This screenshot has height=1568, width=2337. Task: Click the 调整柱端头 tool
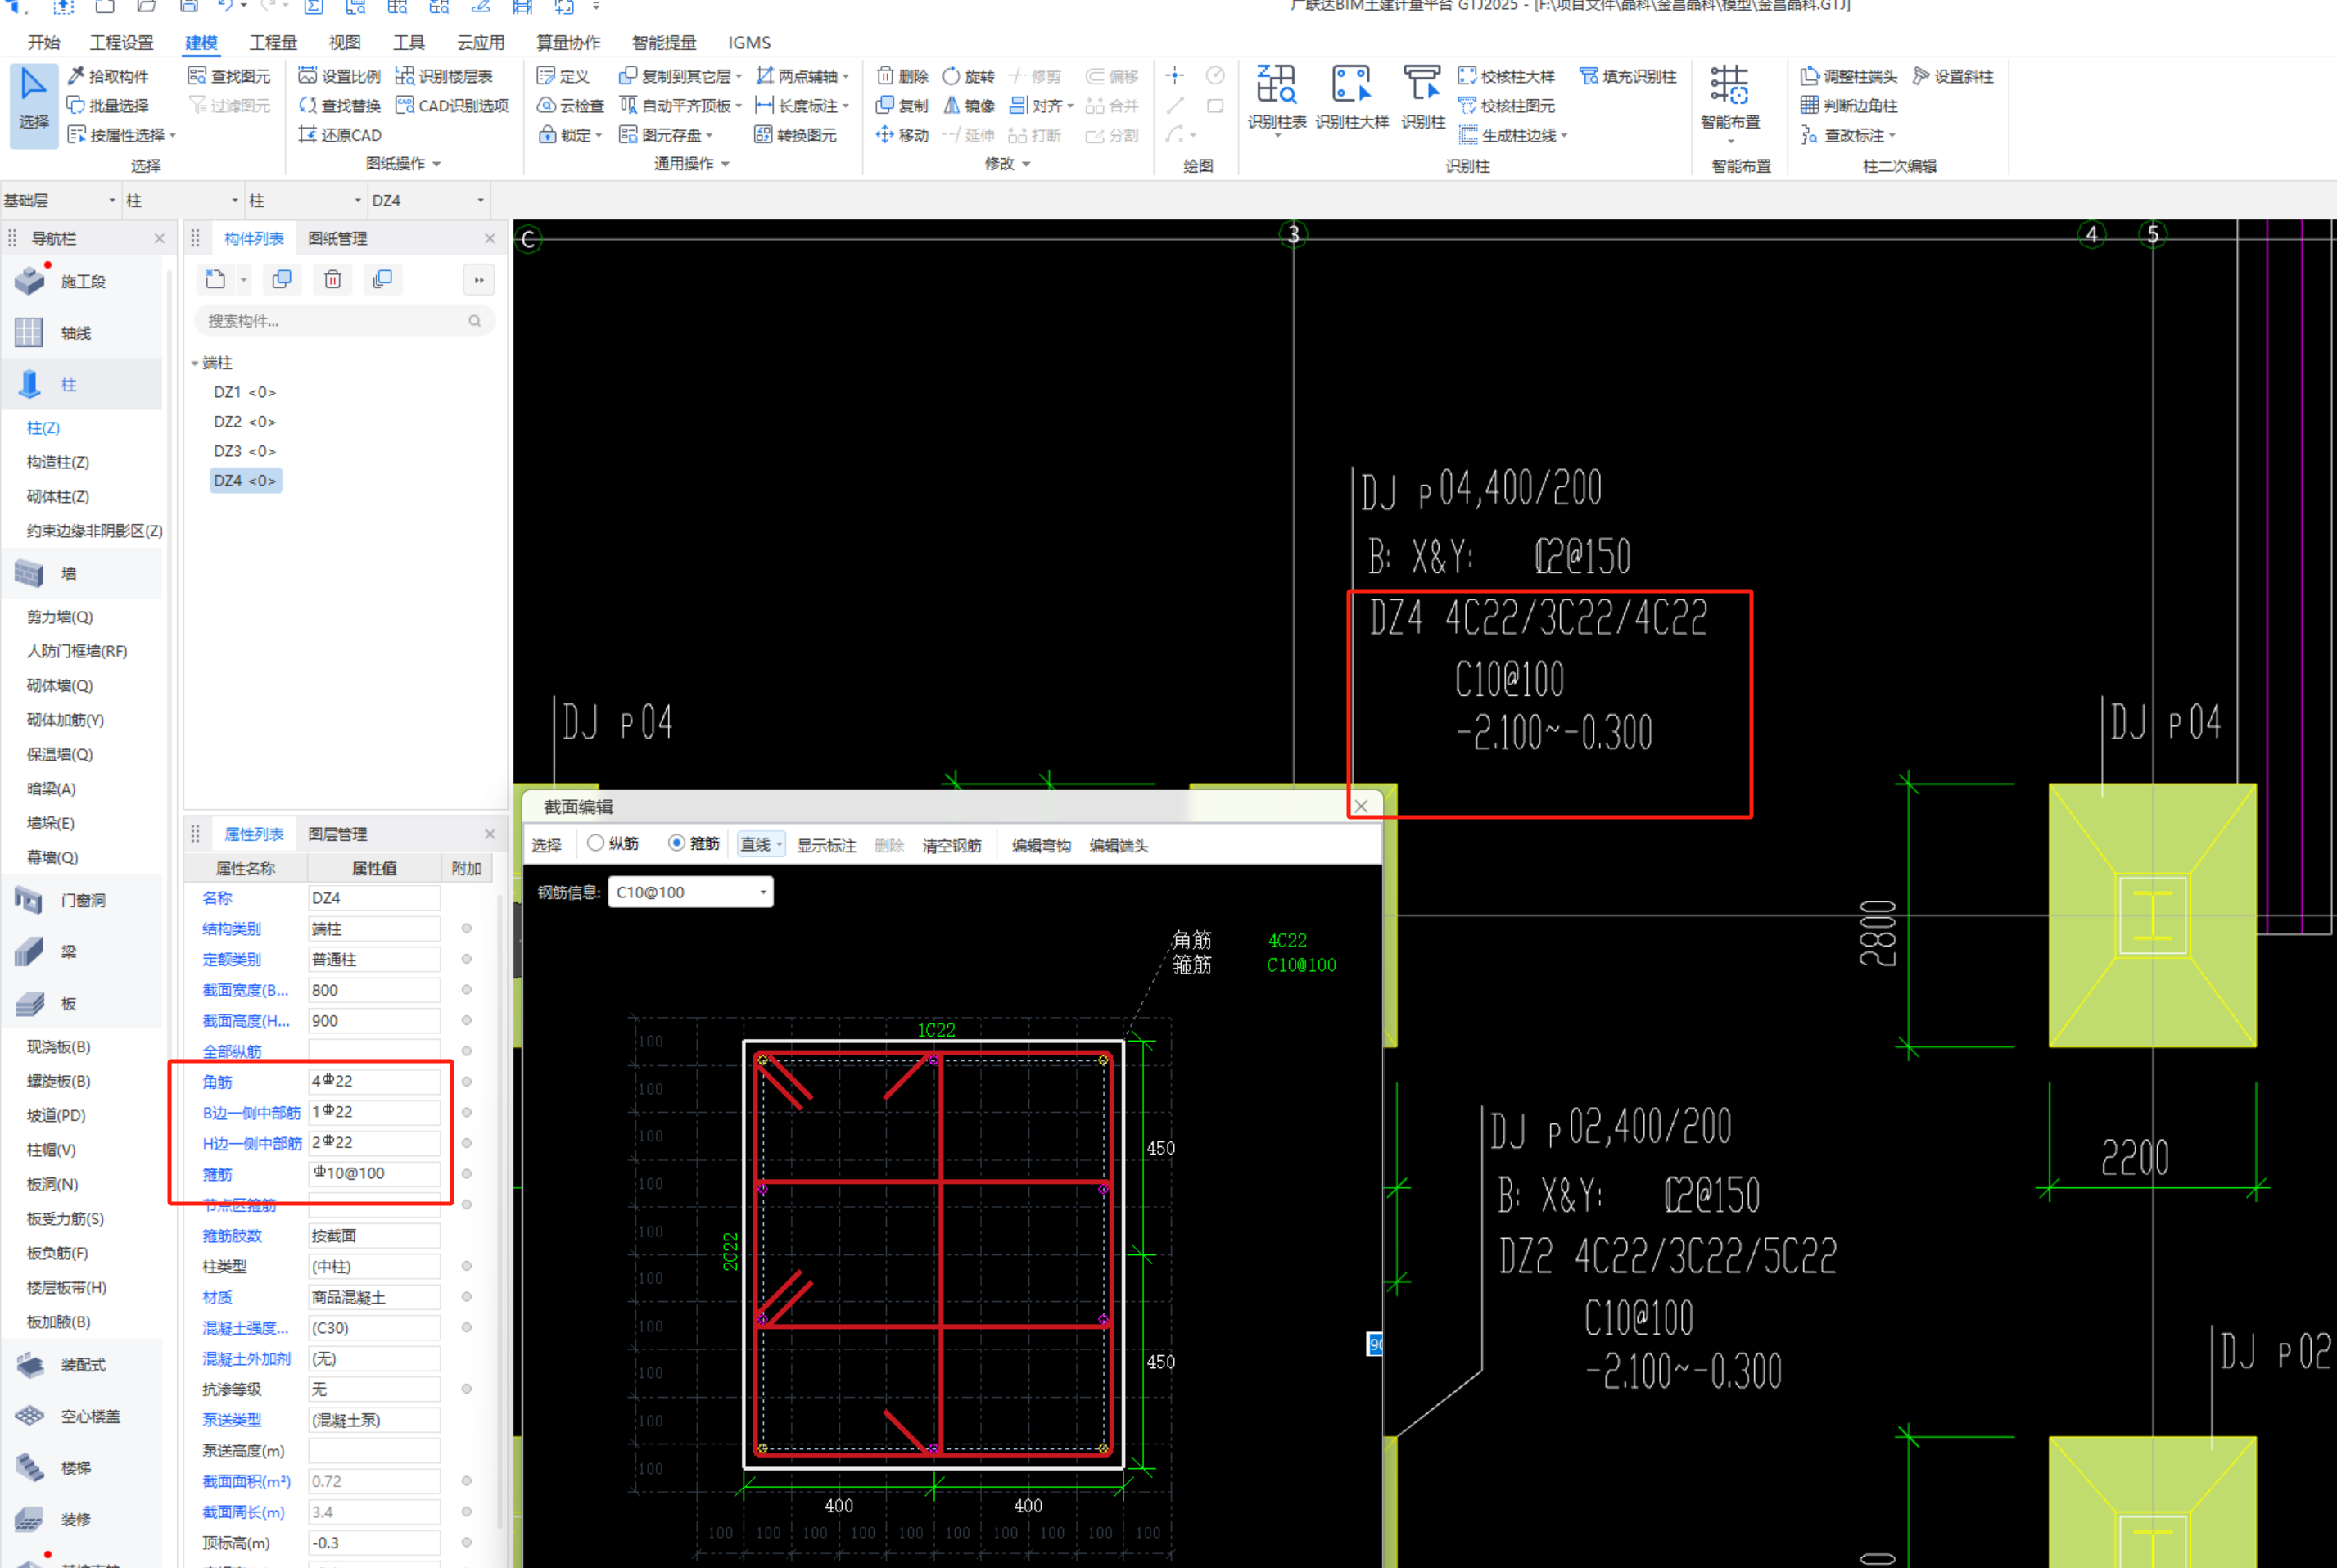pyautogui.click(x=1848, y=76)
